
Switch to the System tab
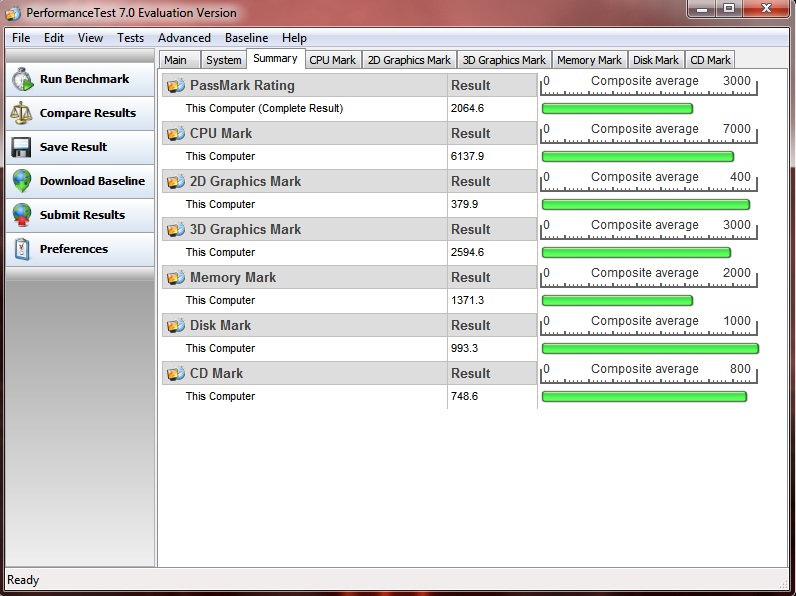coord(223,60)
